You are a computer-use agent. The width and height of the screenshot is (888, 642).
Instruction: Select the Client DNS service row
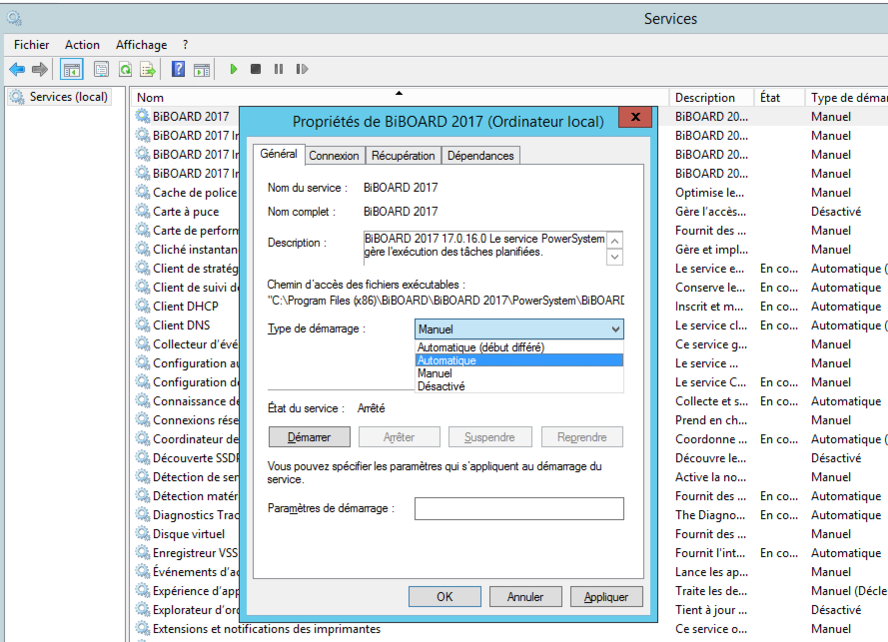click(181, 326)
